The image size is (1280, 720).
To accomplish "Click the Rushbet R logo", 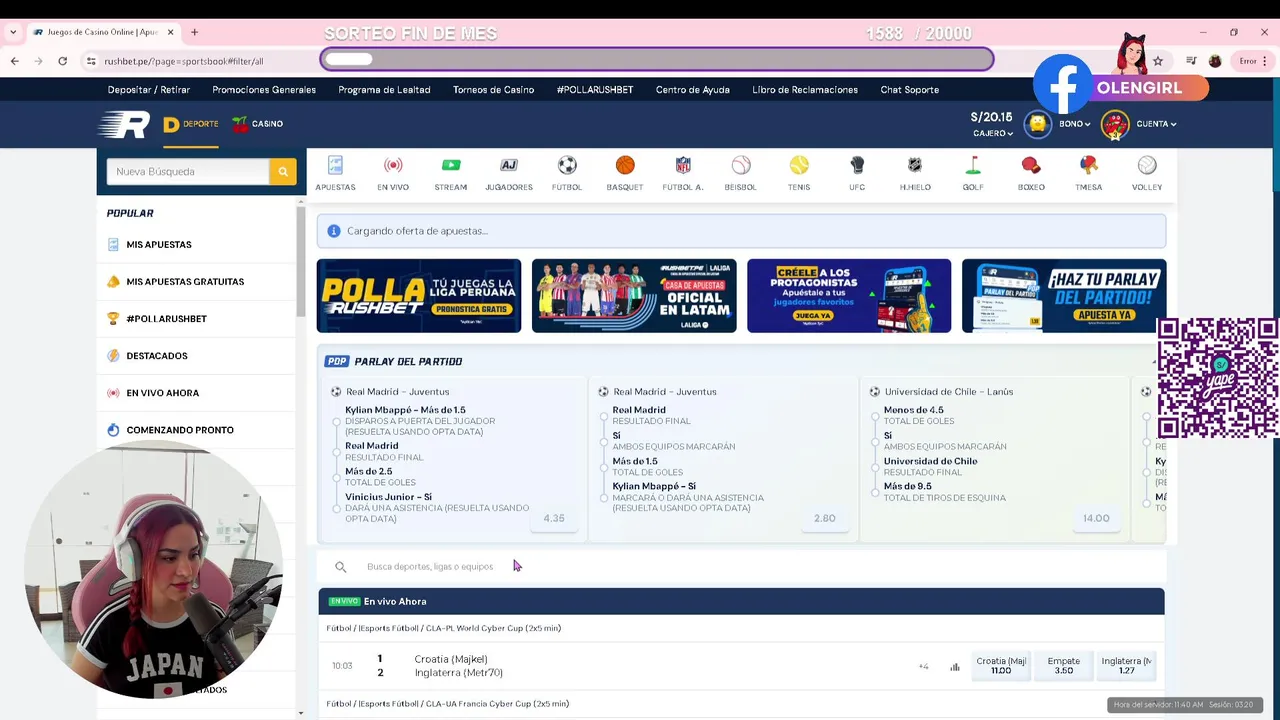I will (124, 124).
